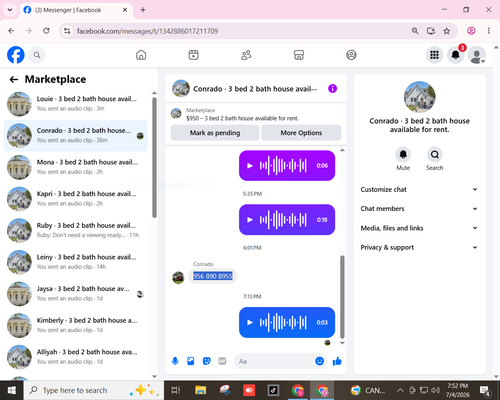This screenshot has height=400, width=500.
Task: Open the Facebook logo home link
Action: coord(16,55)
